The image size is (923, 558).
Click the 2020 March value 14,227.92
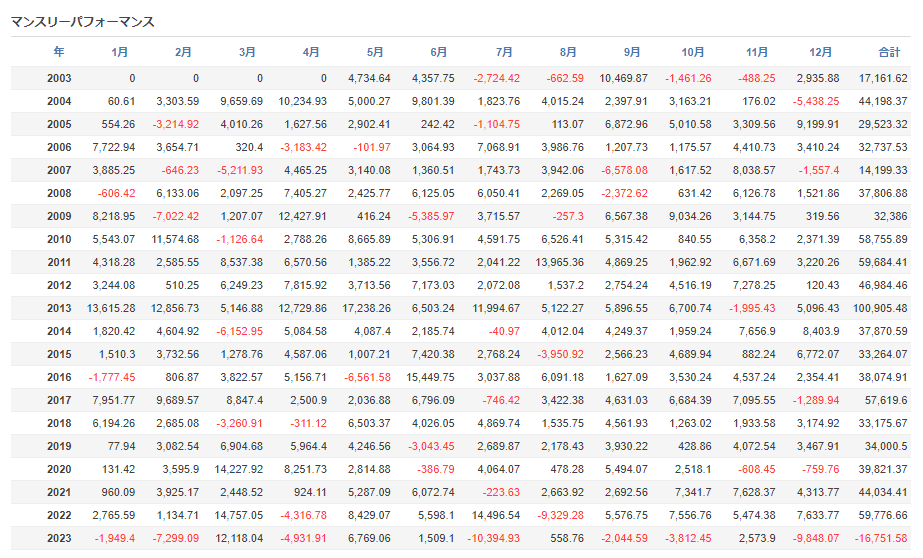point(238,470)
